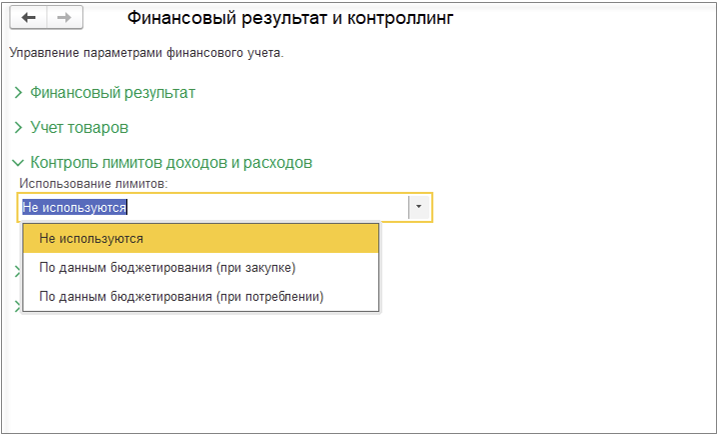Open the Финансовый результат section heading
This screenshot has width=717, height=434.
pyautogui.click(x=112, y=93)
